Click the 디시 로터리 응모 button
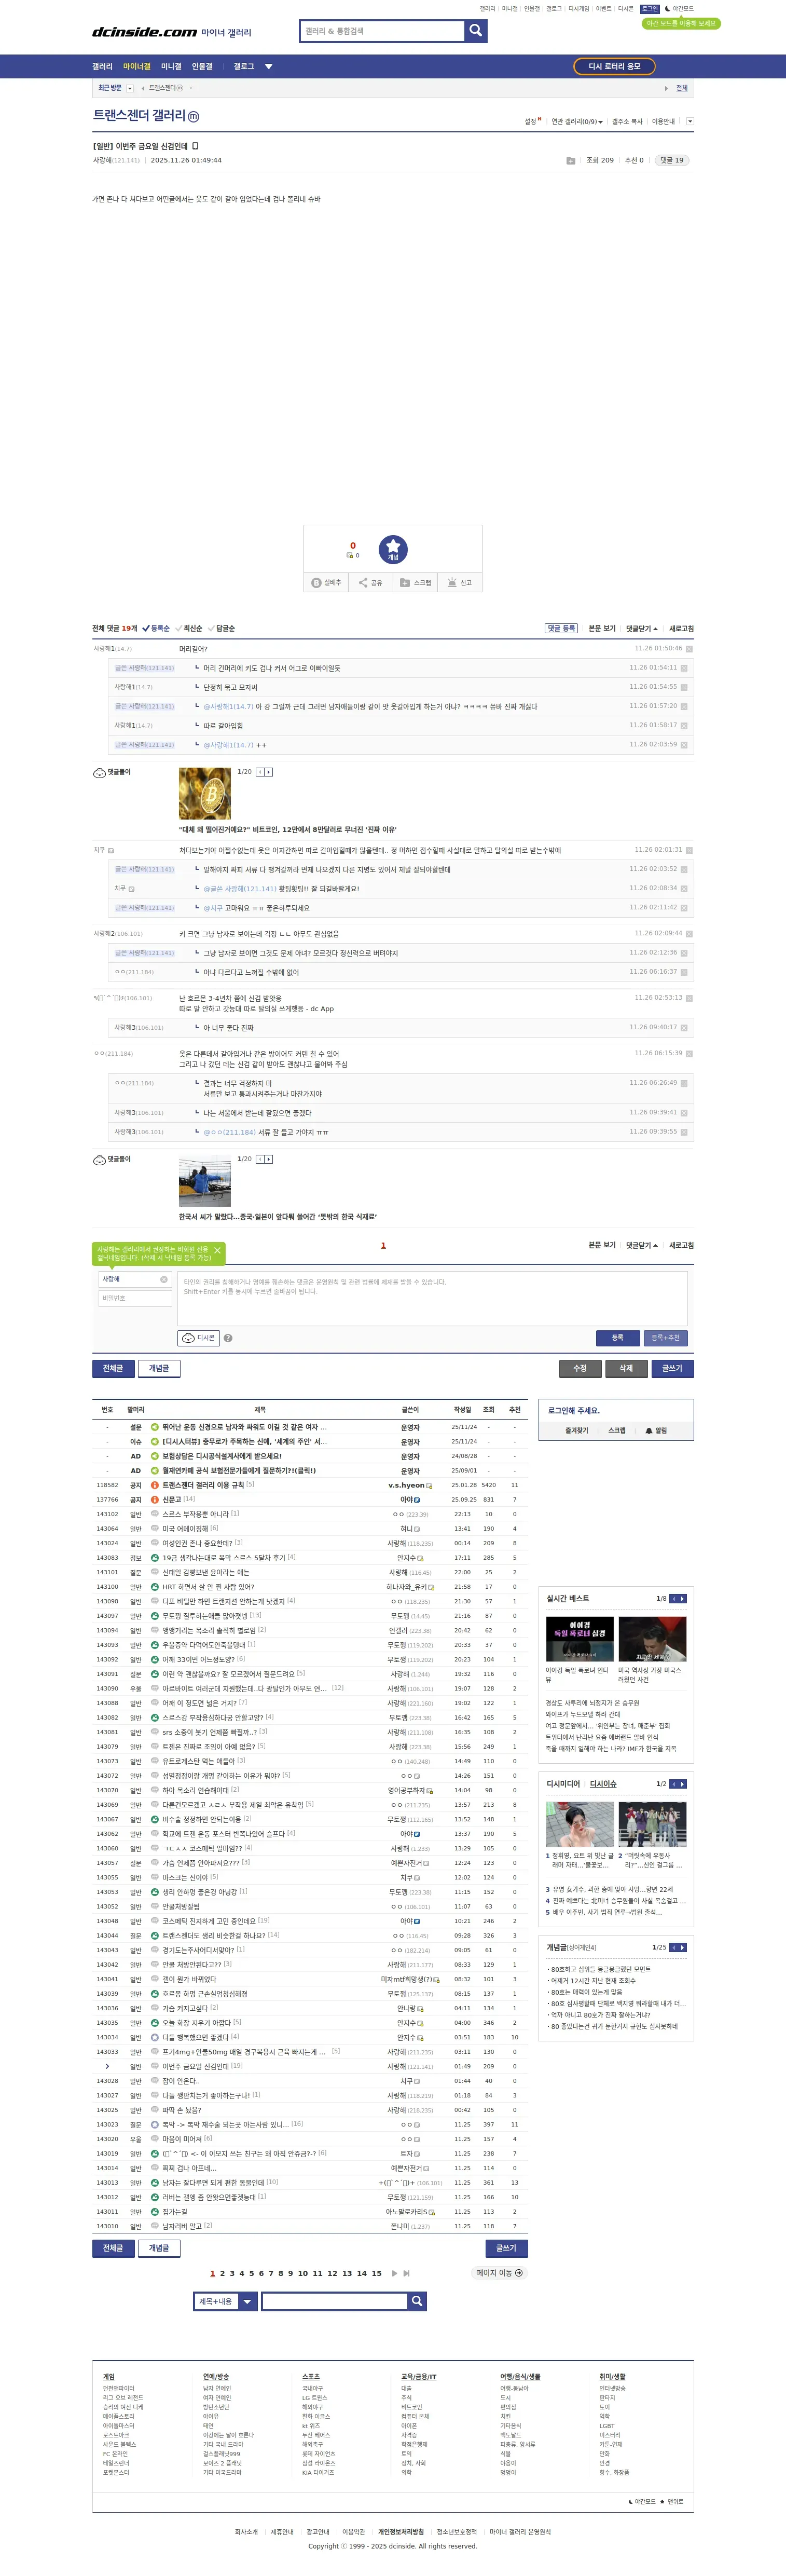This screenshot has width=786, height=2576. pos(614,66)
